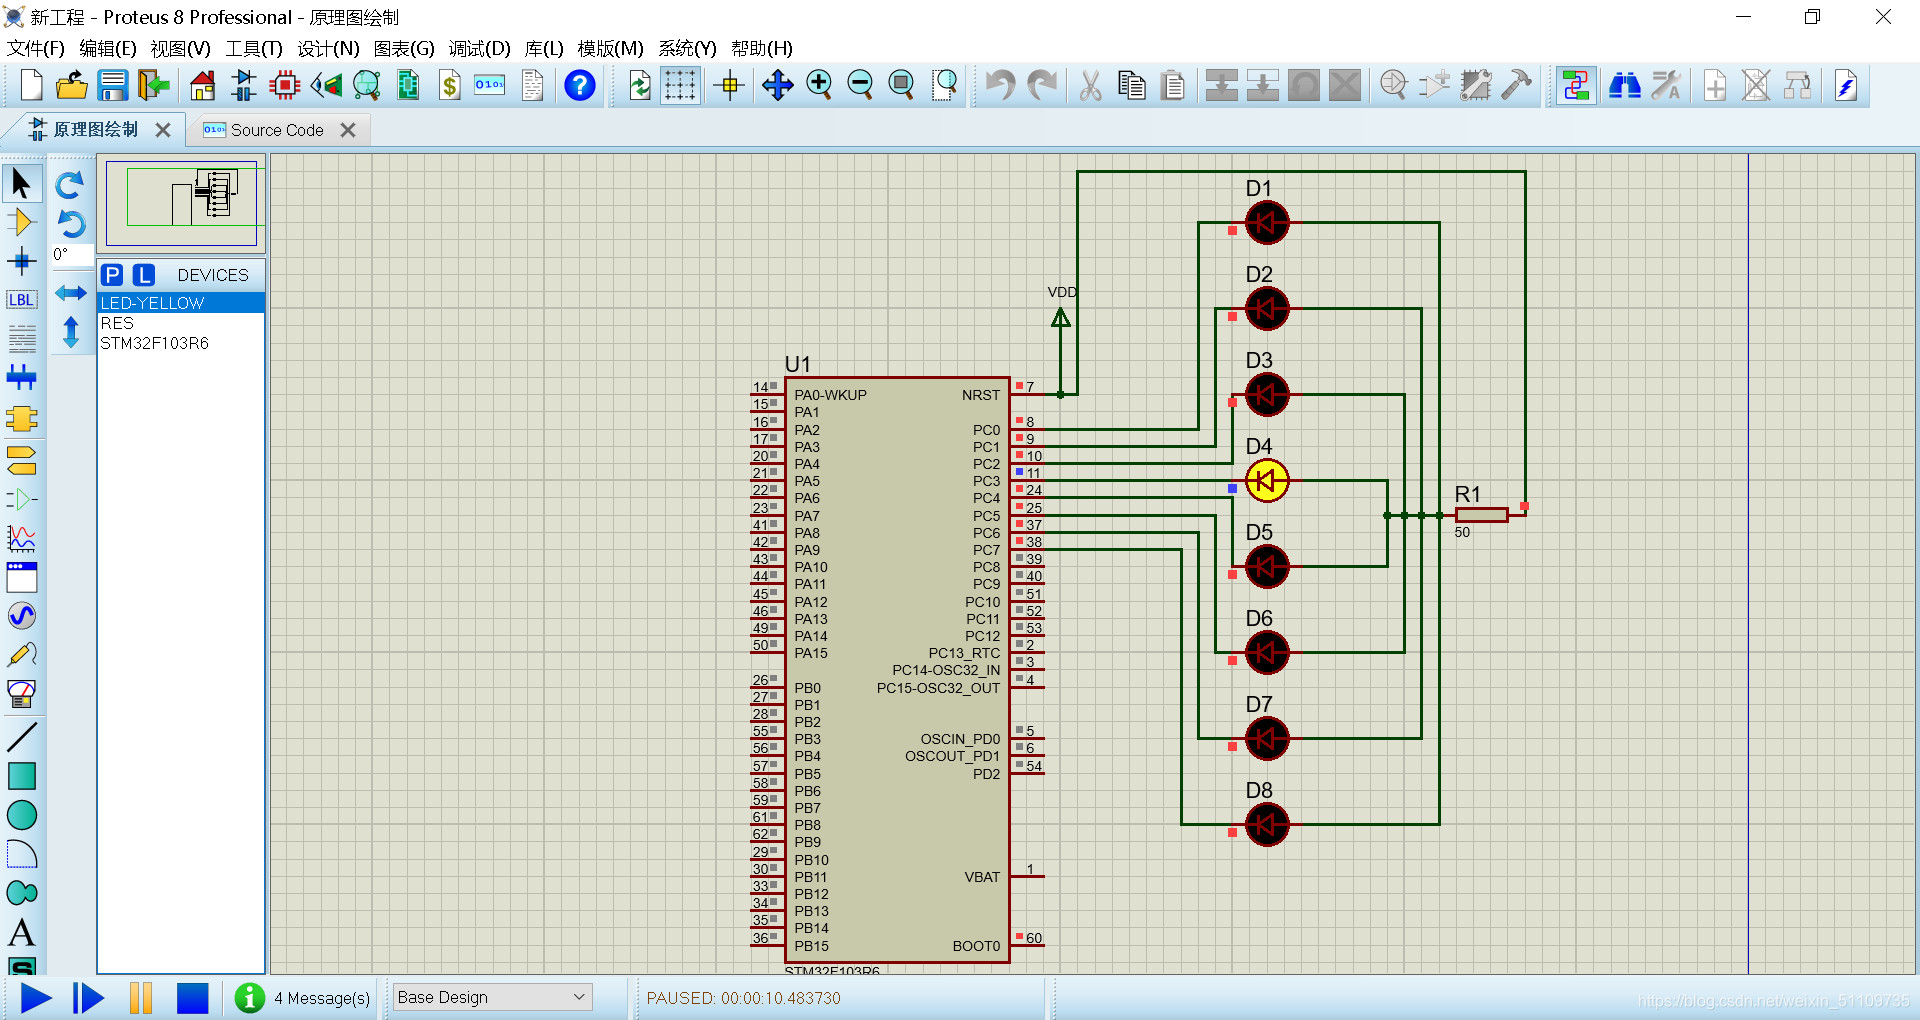Click resistor R1 on the schematic

[x=1481, y=515]
